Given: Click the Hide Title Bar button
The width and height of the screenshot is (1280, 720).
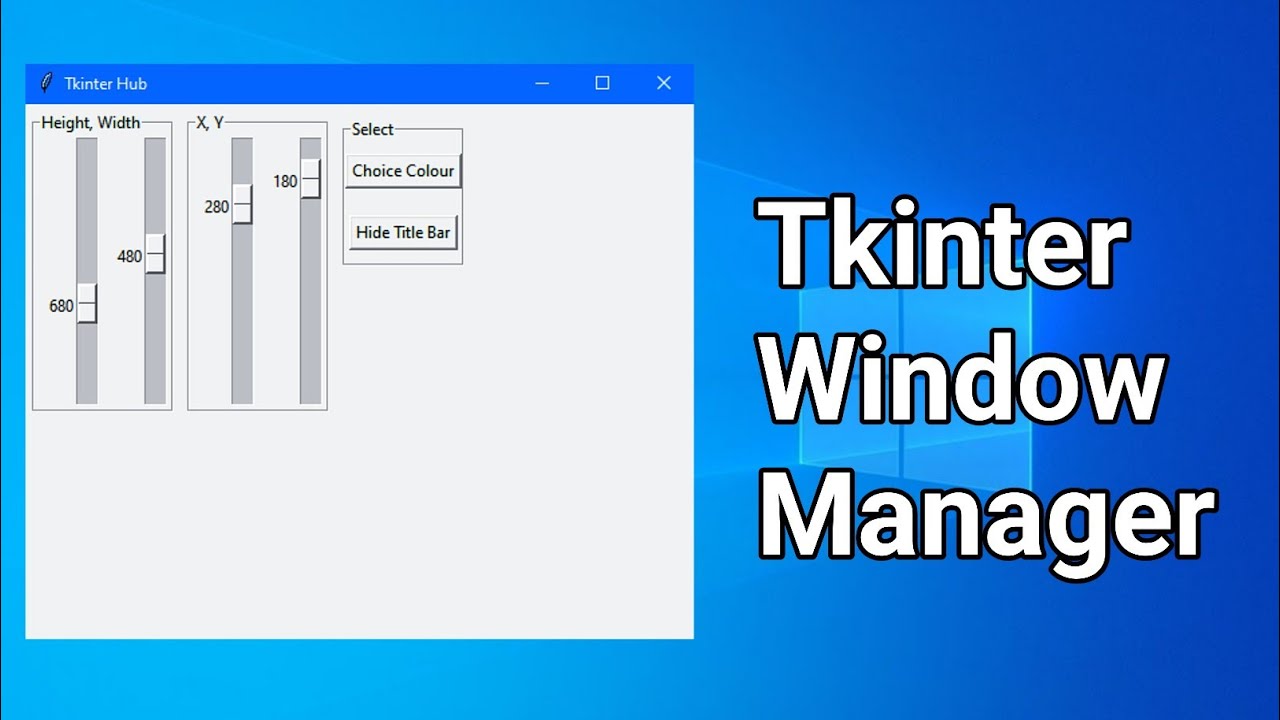Looking at the screenshot, I should pyautogui.click(x=403, y=232).
